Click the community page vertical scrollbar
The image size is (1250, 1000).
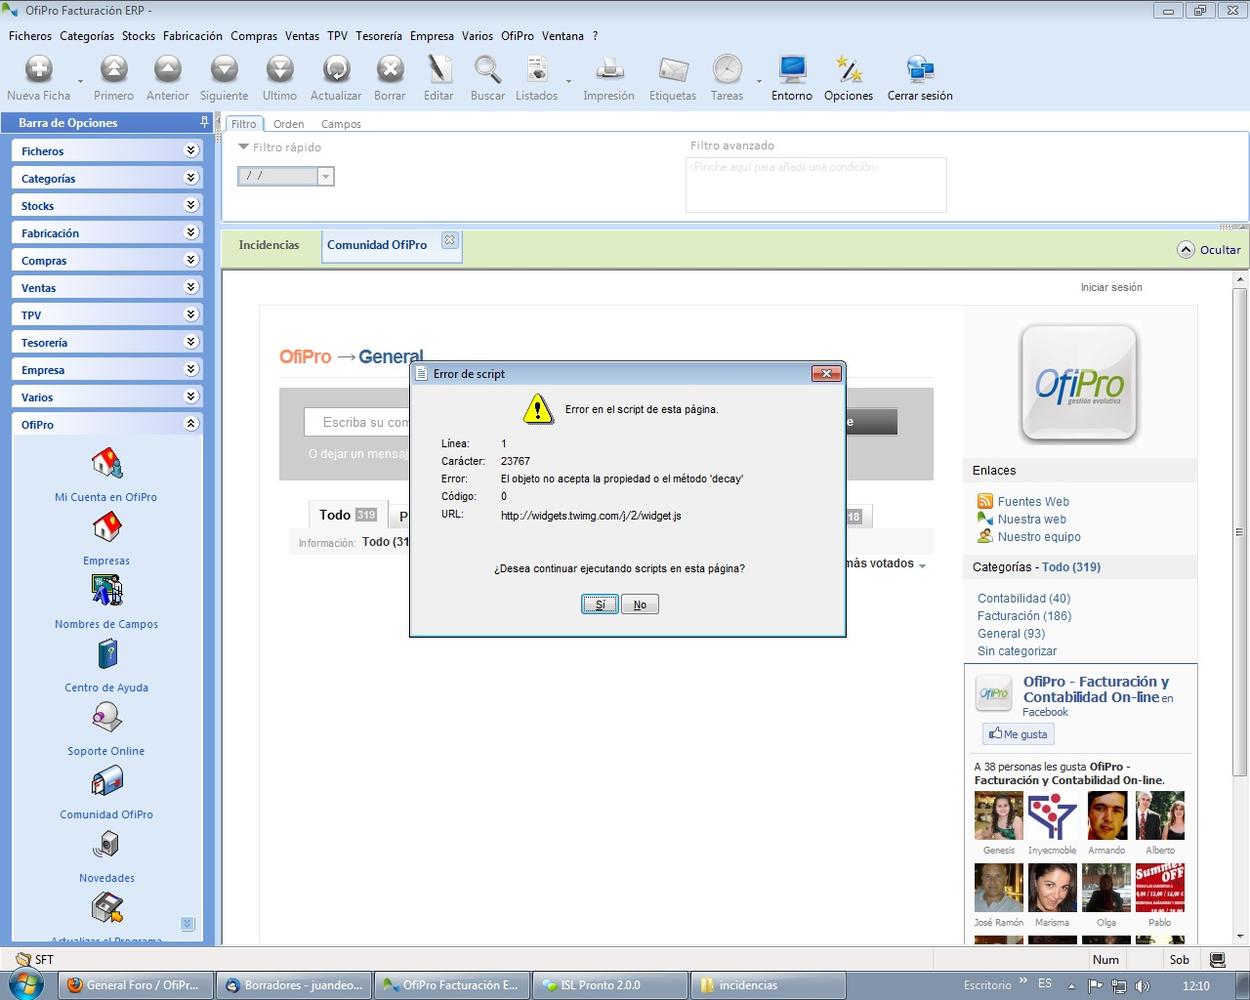pos(1241,530)
